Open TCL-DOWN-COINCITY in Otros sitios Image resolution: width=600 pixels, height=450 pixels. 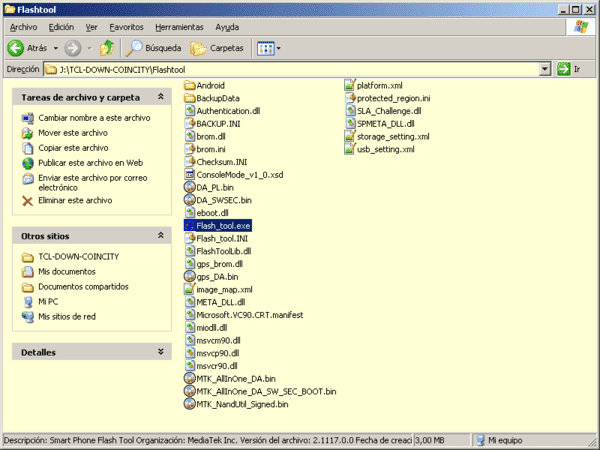(x=78, y=256)
